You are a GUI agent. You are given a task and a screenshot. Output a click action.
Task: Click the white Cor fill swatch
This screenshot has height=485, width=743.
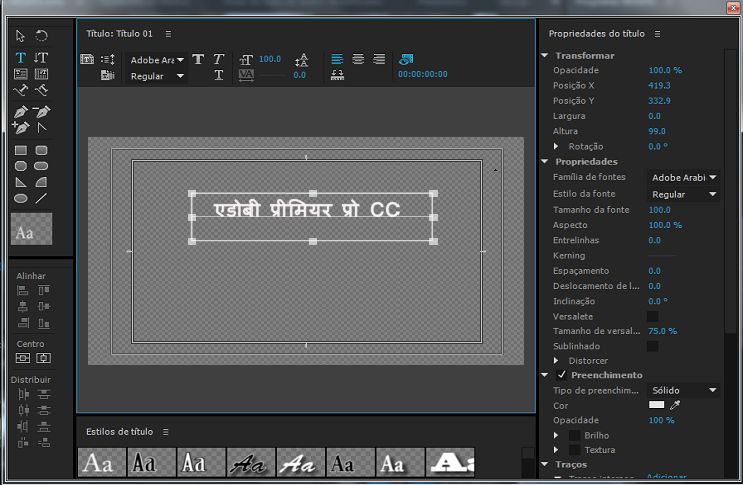click(x=656, y=404)
